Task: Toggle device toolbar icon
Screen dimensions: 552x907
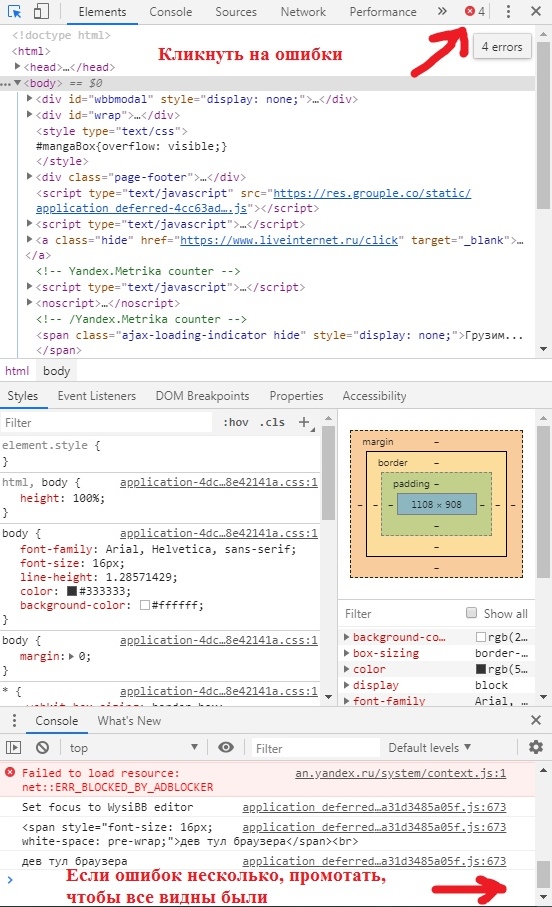Action: pos(41,11)
